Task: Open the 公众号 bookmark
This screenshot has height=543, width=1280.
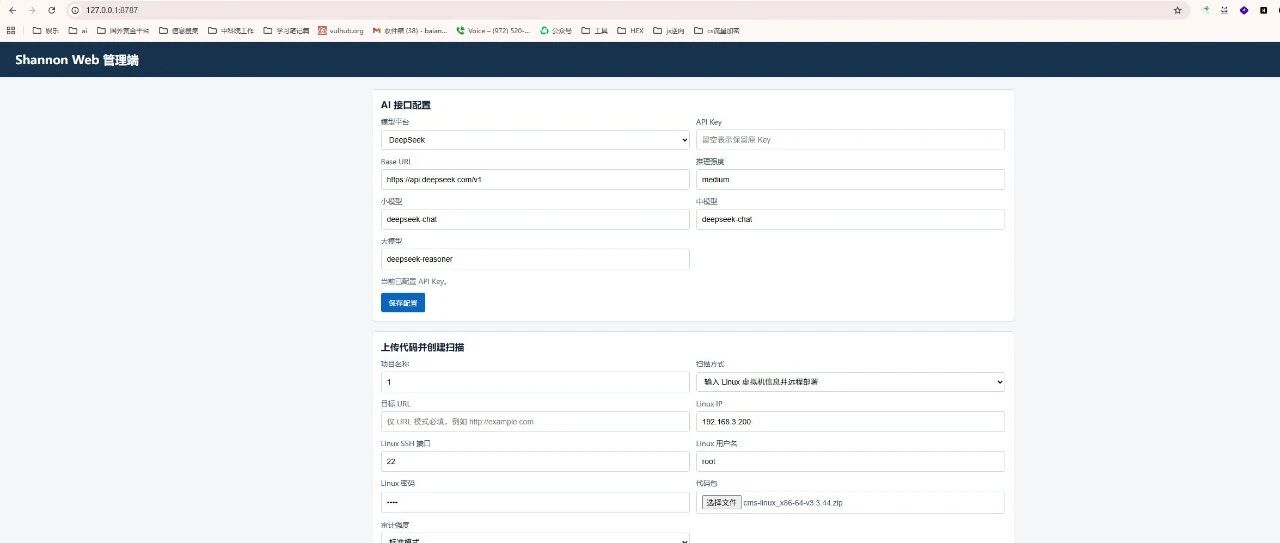Action: pyautogui.click(x=556, y=30)
